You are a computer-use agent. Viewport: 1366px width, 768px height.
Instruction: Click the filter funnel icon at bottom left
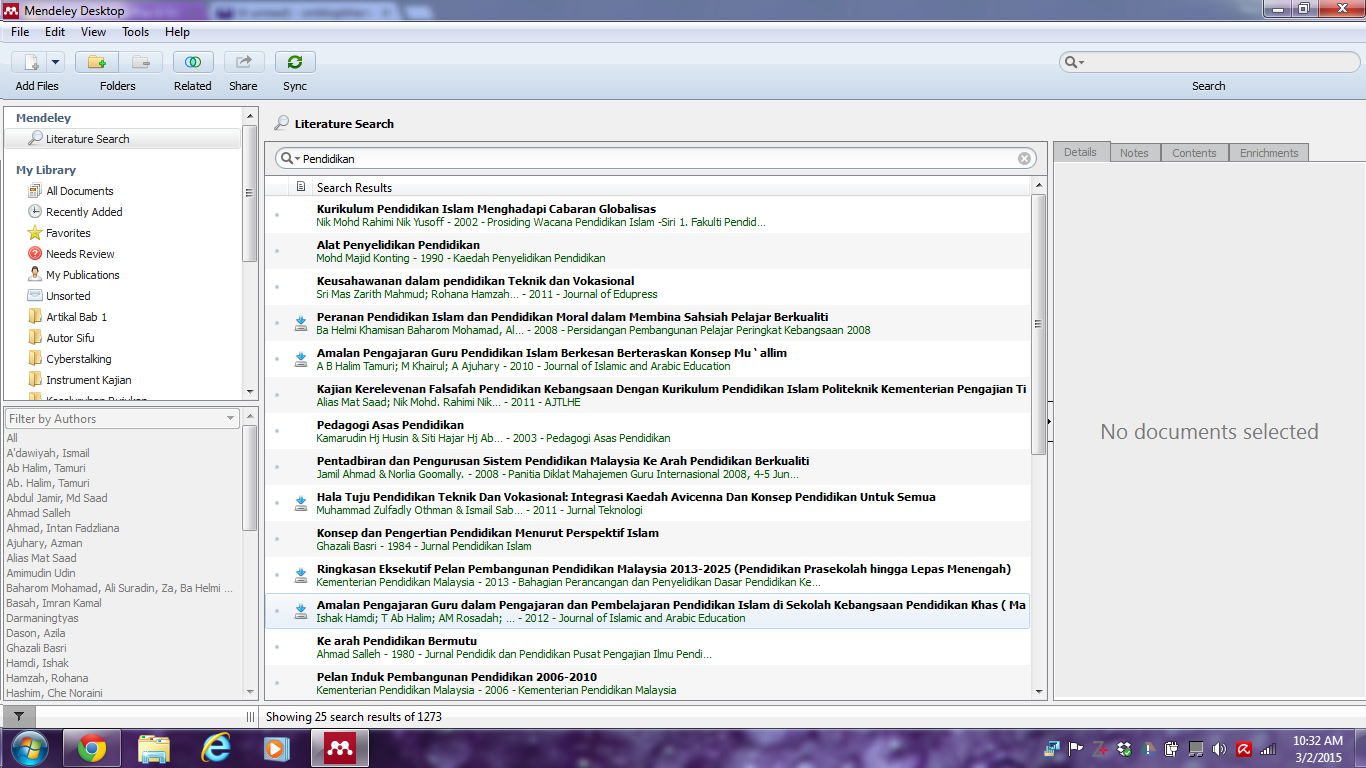pyautogui.click(x=18, y=716)
